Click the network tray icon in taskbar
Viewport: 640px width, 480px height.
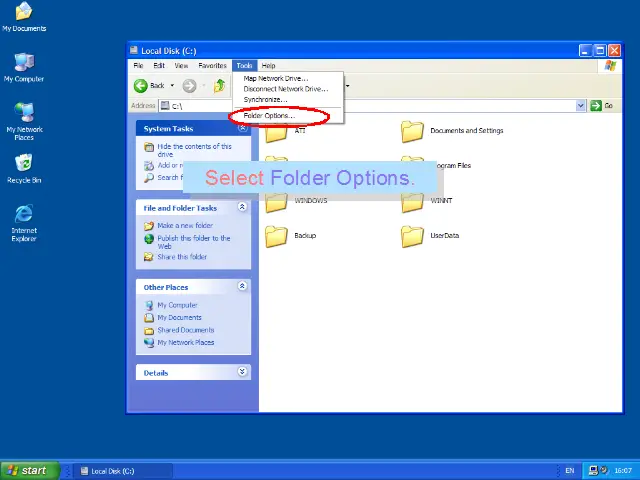594,471
